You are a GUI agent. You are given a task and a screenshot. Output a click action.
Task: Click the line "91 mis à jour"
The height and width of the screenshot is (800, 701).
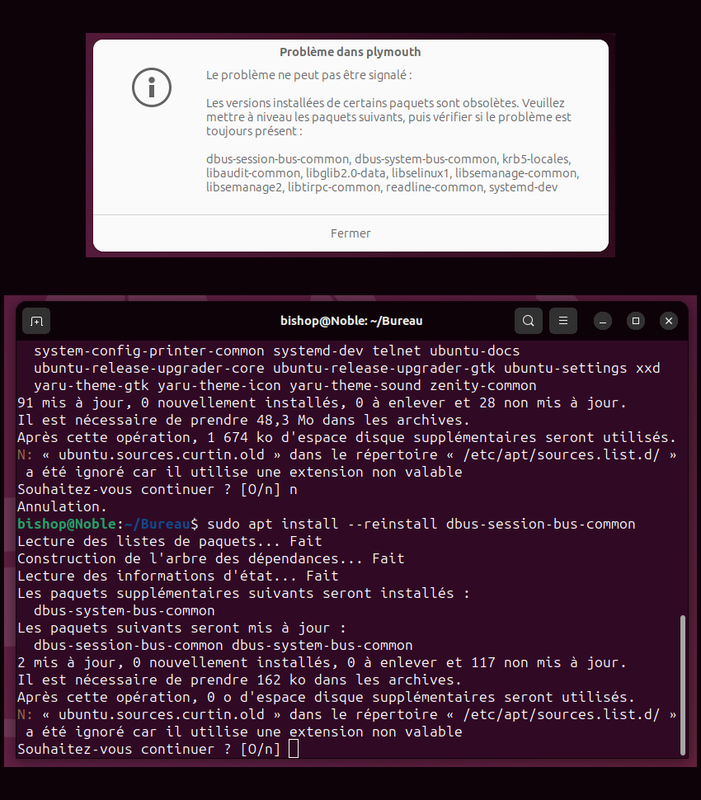click(x=321, y=403)
